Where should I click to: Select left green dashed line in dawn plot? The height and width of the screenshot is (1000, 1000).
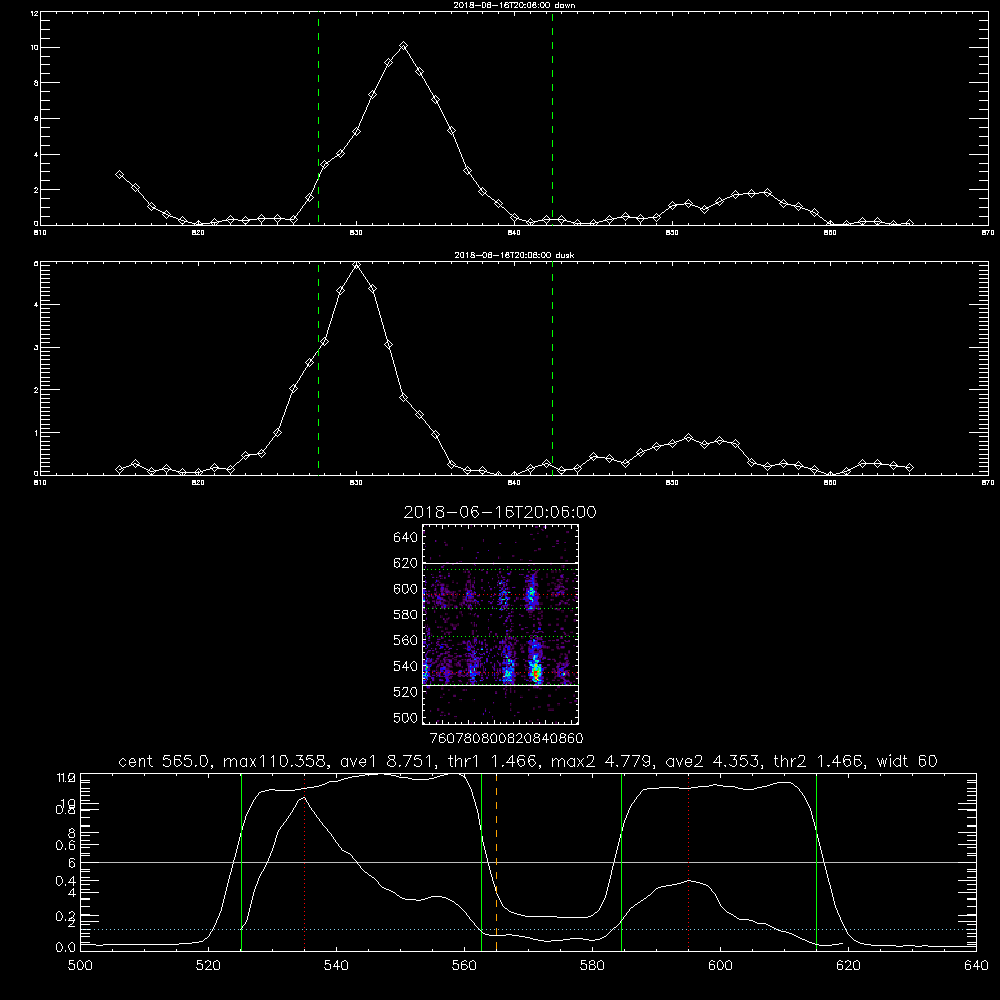[x=318, y=119]
